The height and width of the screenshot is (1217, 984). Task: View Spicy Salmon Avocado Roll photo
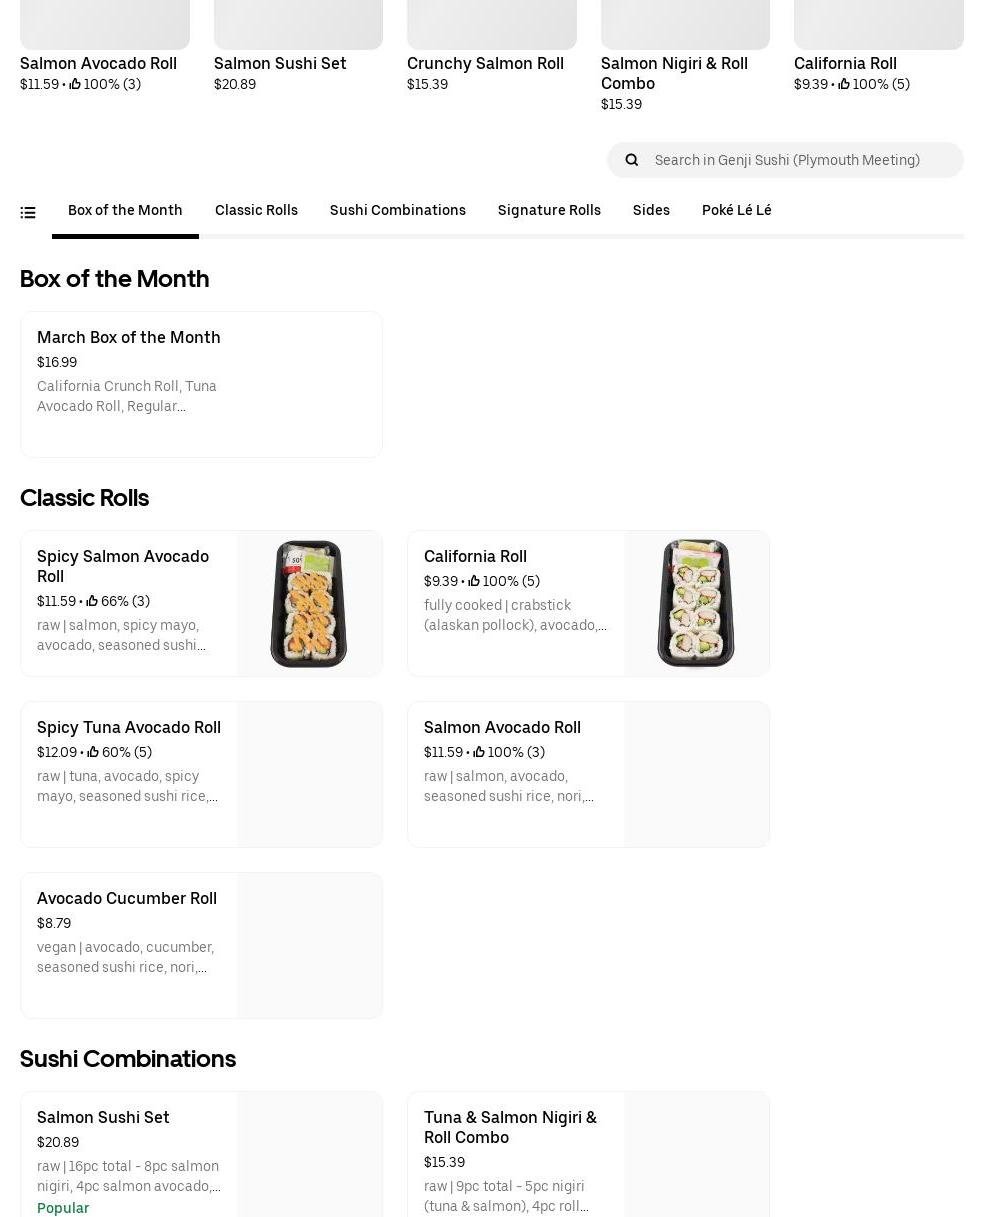tap(308, 603)
